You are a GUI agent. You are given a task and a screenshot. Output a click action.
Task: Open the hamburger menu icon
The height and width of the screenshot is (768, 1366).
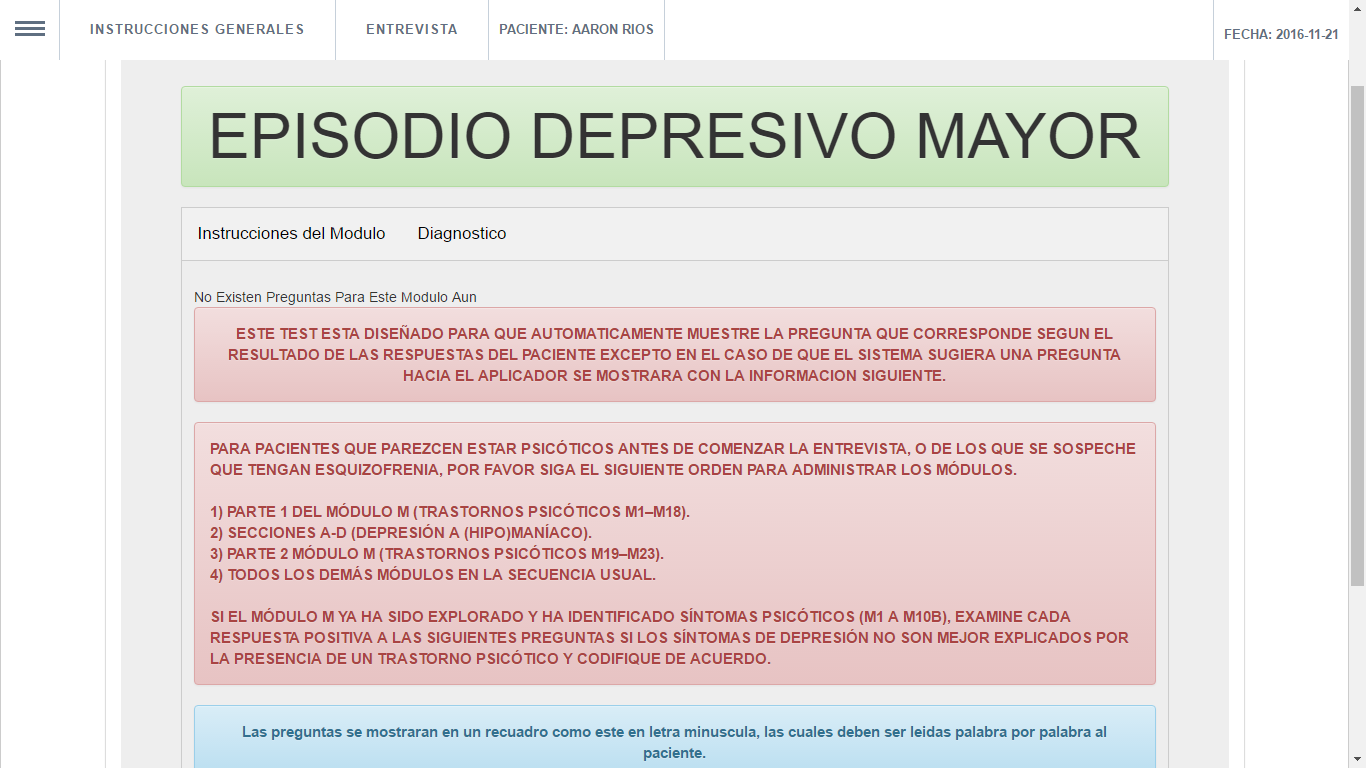coord(30,29)
